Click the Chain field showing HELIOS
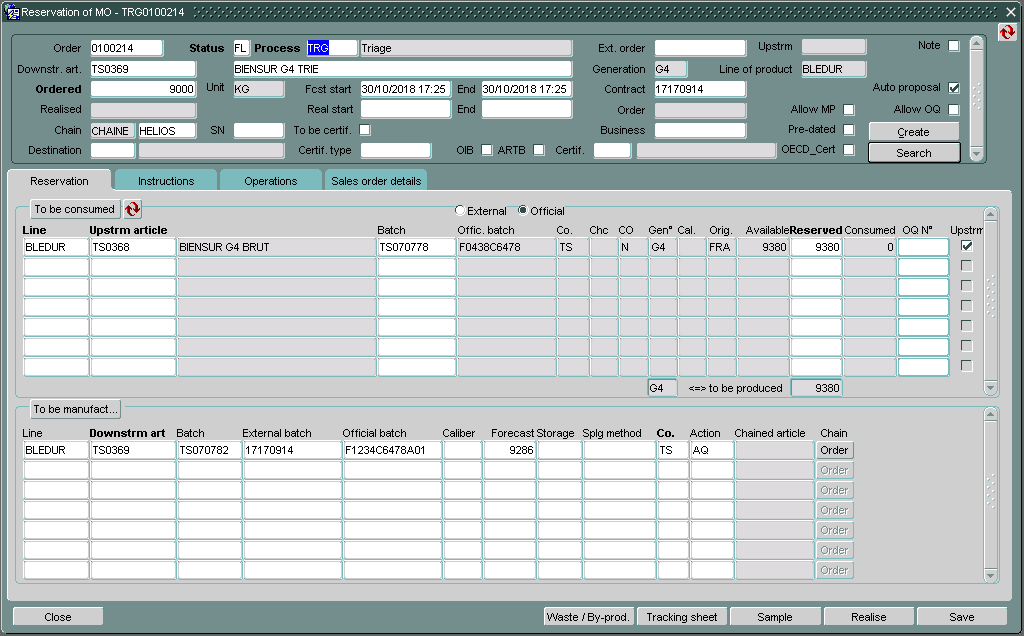The width and height of the screenshot is (1024, 636). coord(167,131)
